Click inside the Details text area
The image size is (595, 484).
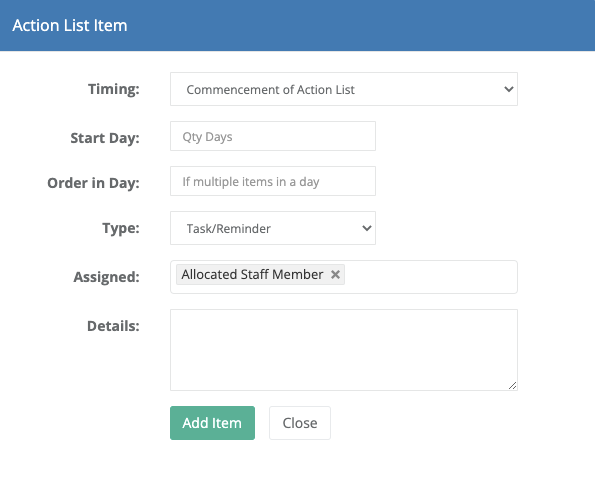[344, 350]
